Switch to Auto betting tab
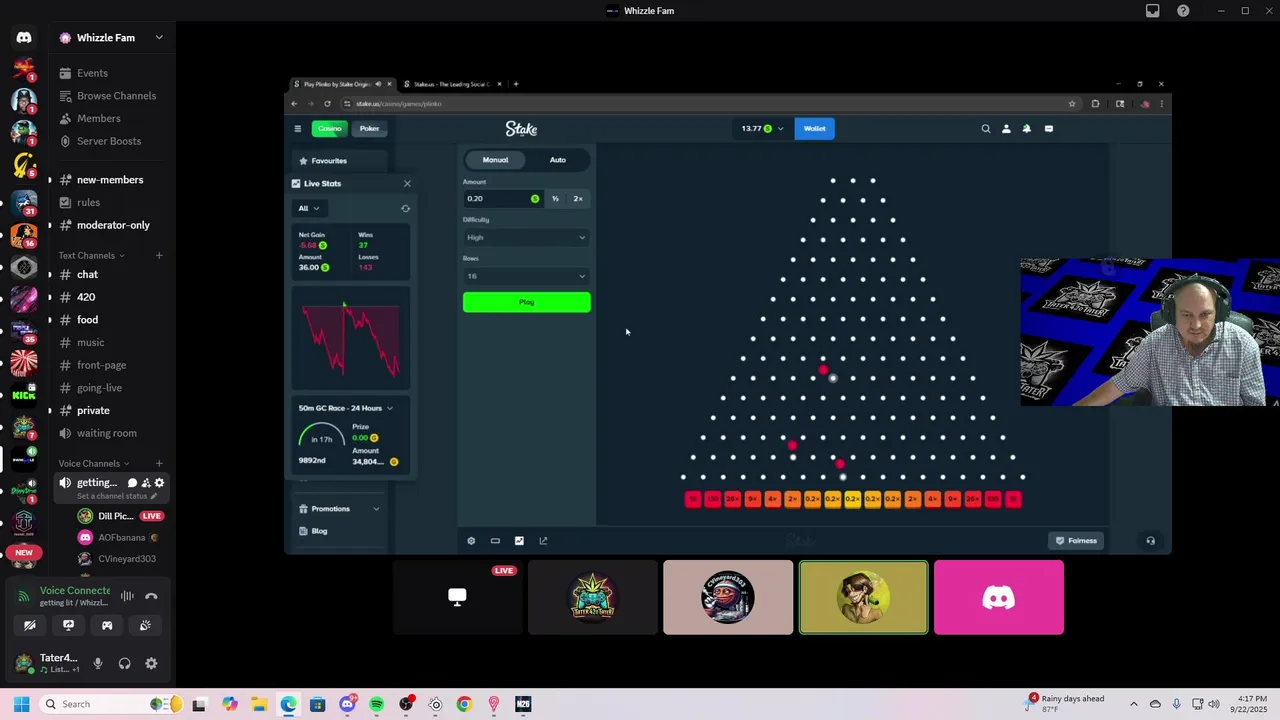 point(558,160)
